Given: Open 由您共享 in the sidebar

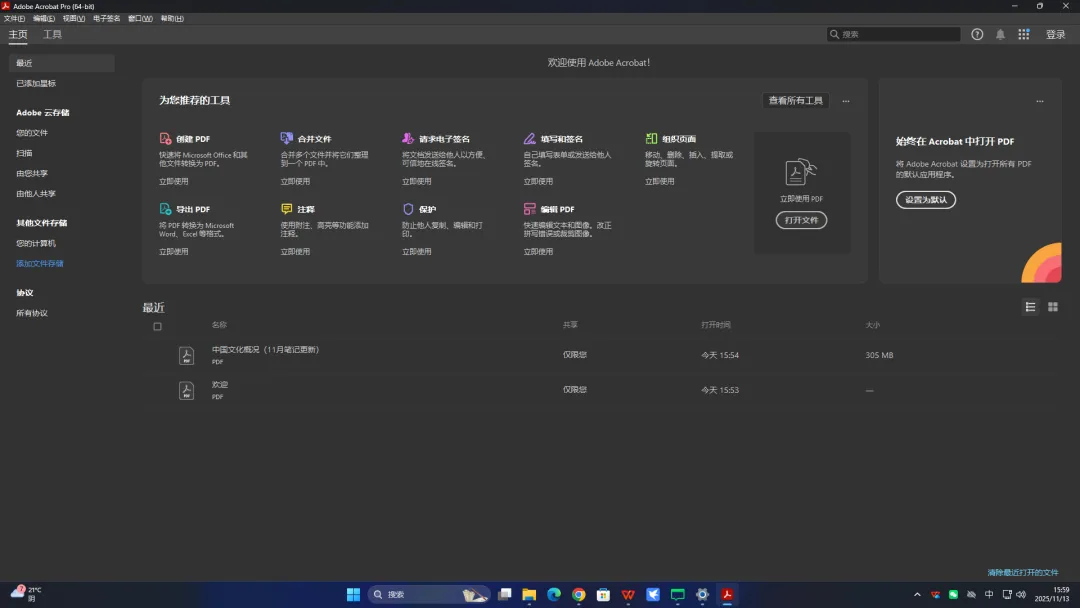Looking at the screenshot, I should [x=32, y=174].
